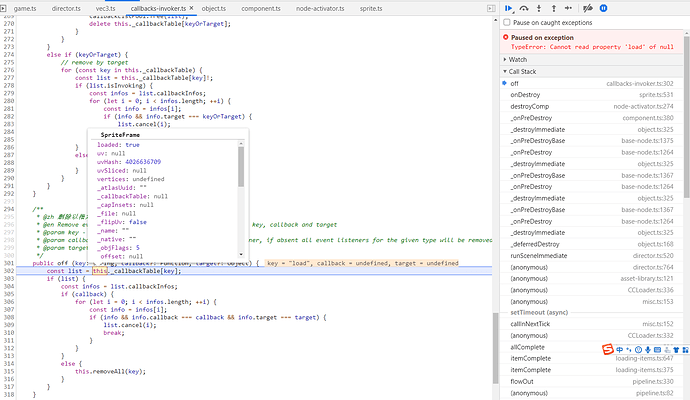Click 'uvHash: 4026636709' in SpriteFrame tooltip
The image size is (690, 400).
tap(129, 162)
